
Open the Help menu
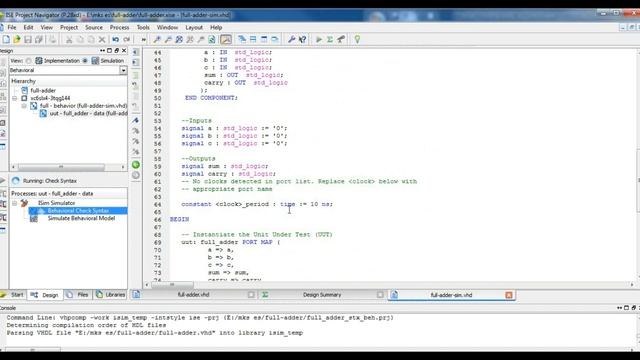tap(216, 27)
